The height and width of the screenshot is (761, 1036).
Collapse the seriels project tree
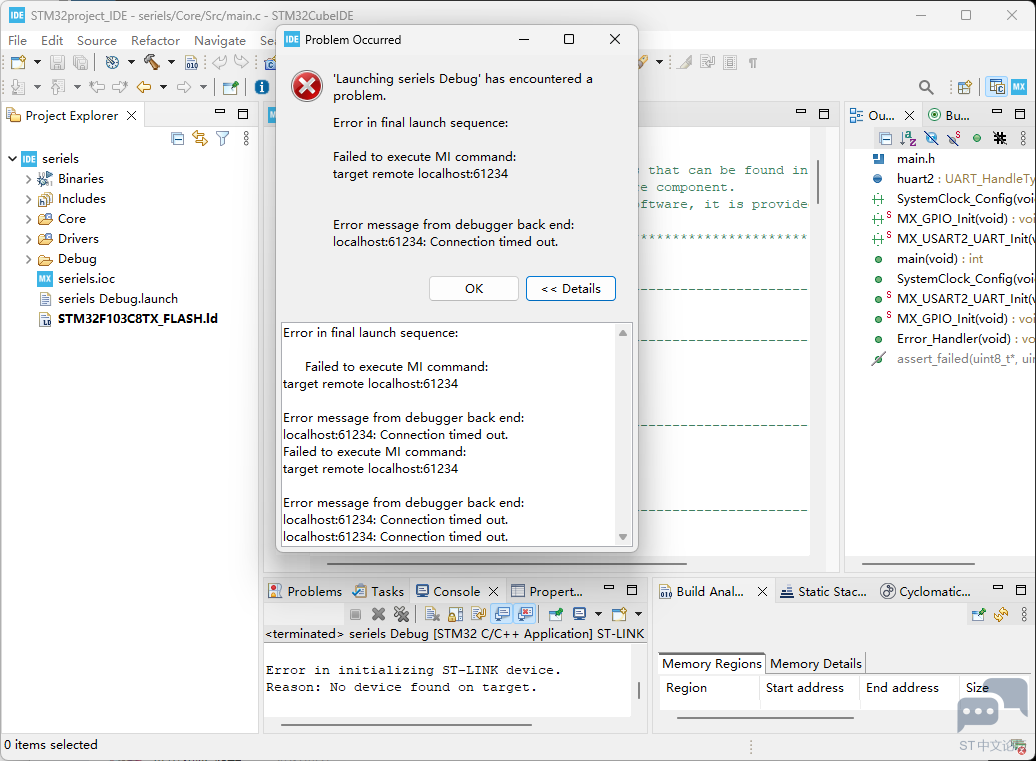(13, 159)
